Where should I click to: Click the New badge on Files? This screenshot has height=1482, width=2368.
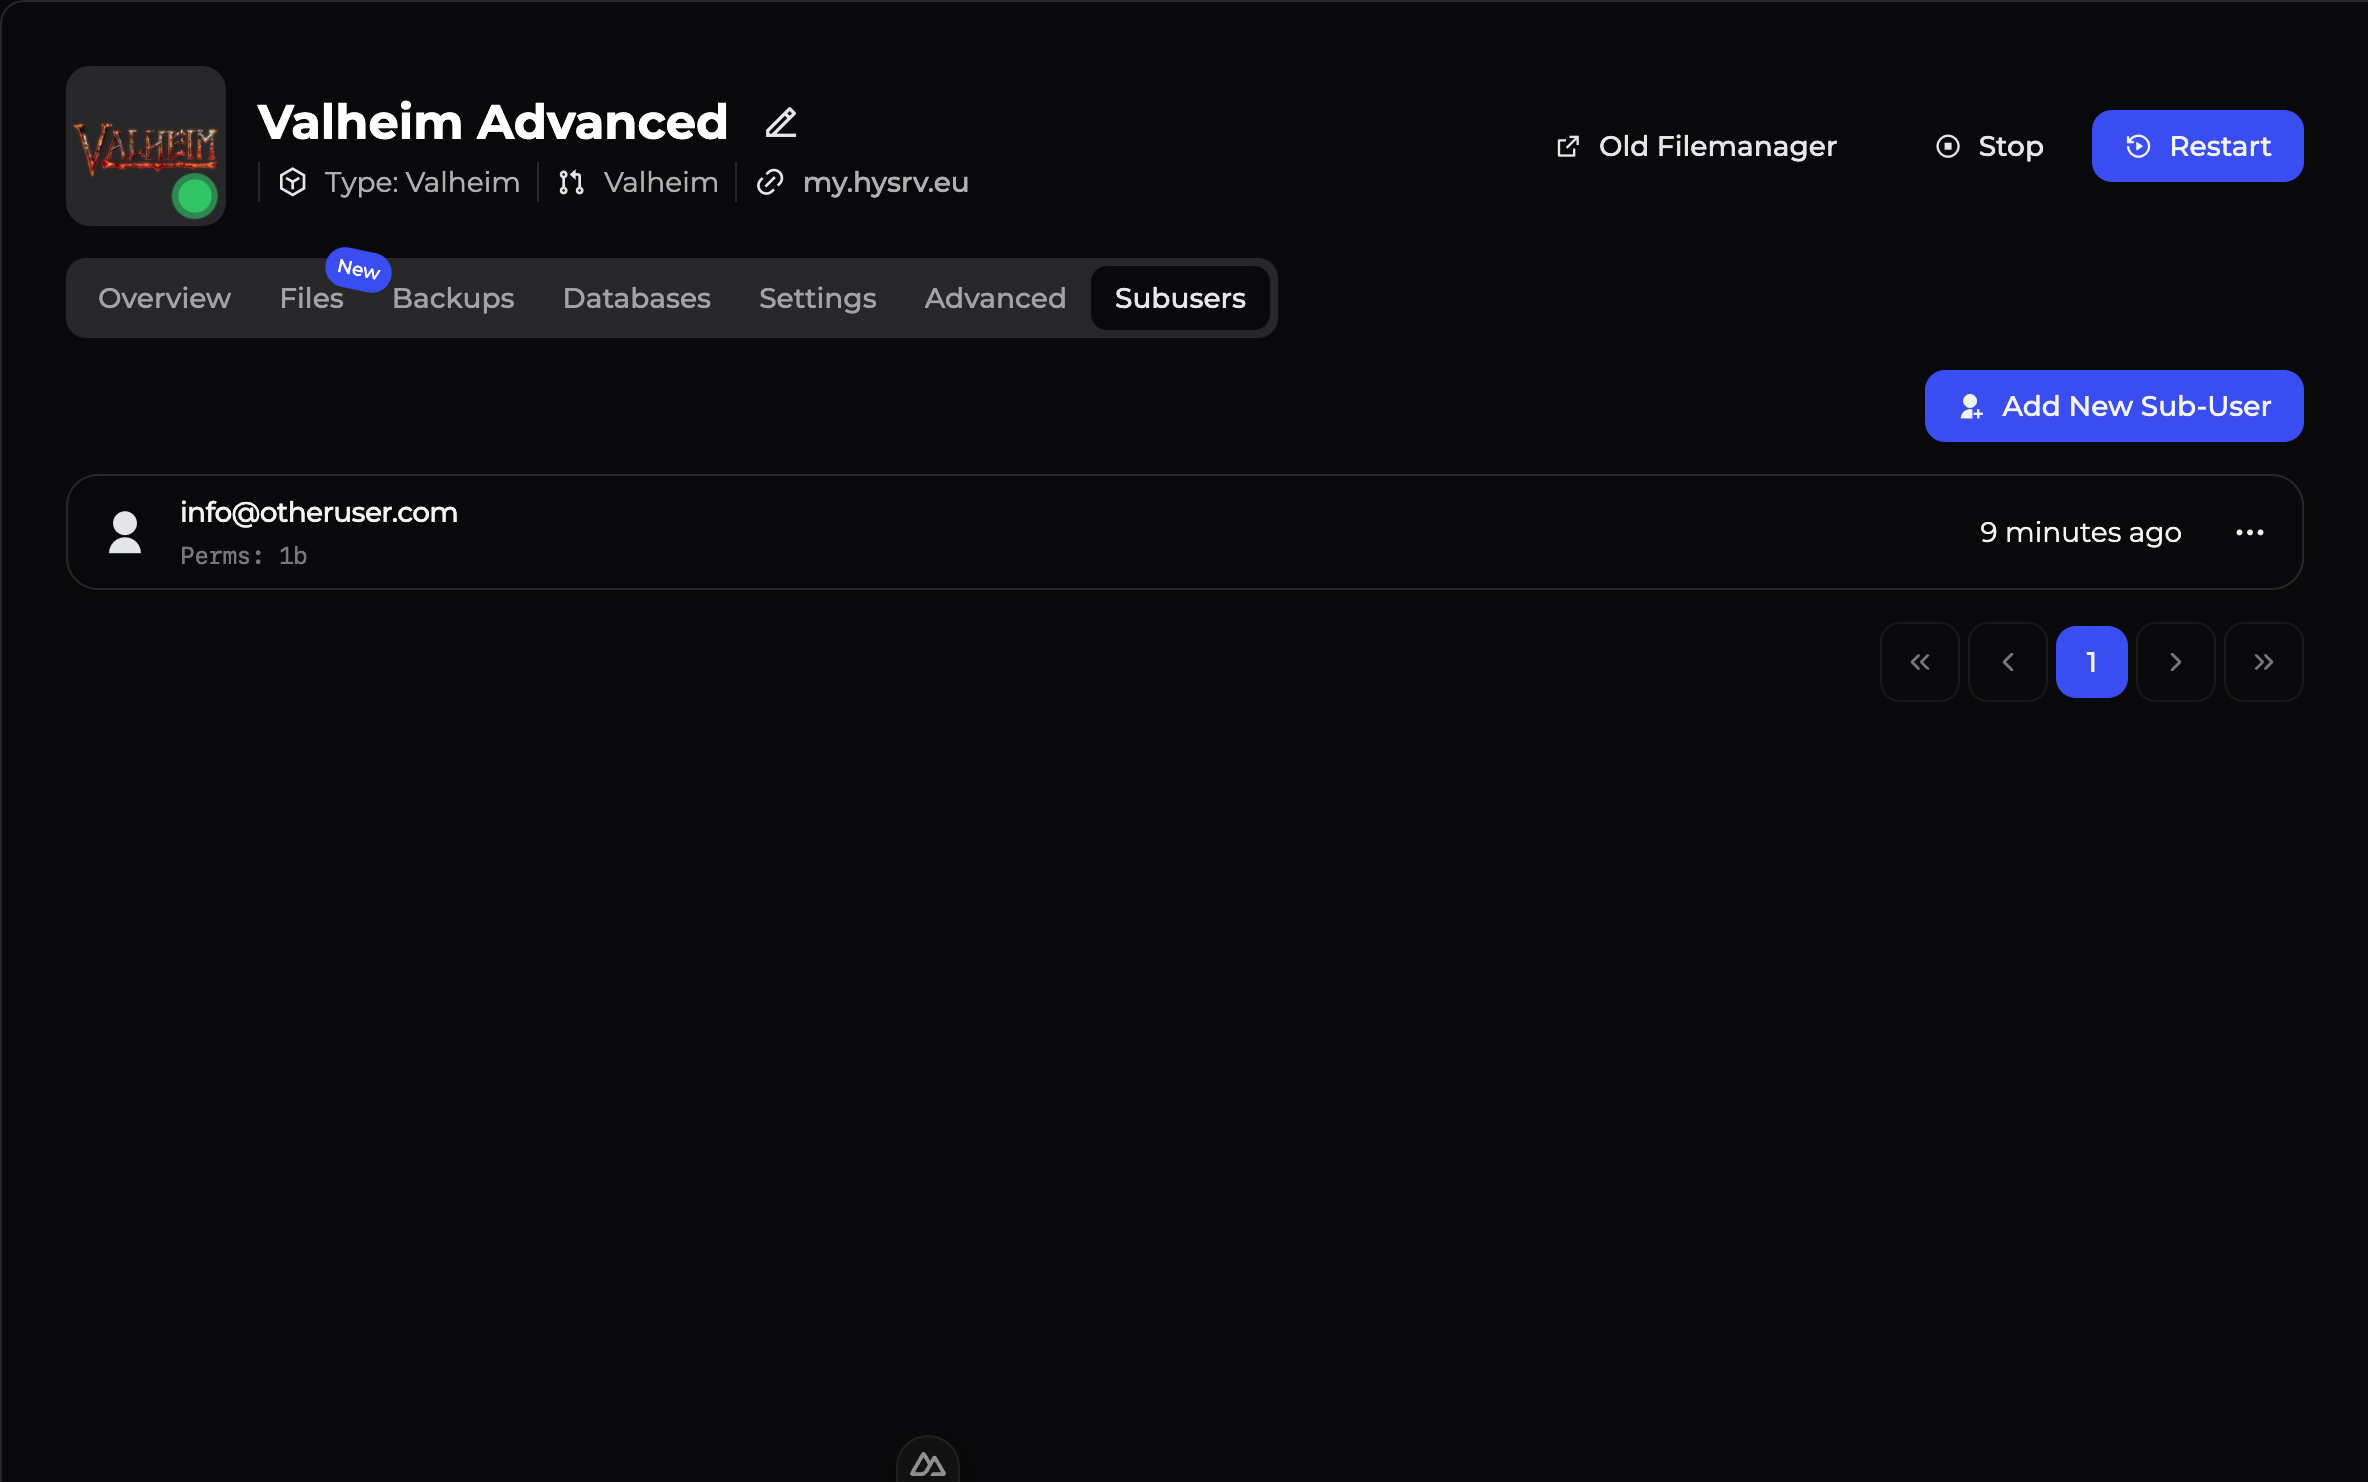pos(358,269)
